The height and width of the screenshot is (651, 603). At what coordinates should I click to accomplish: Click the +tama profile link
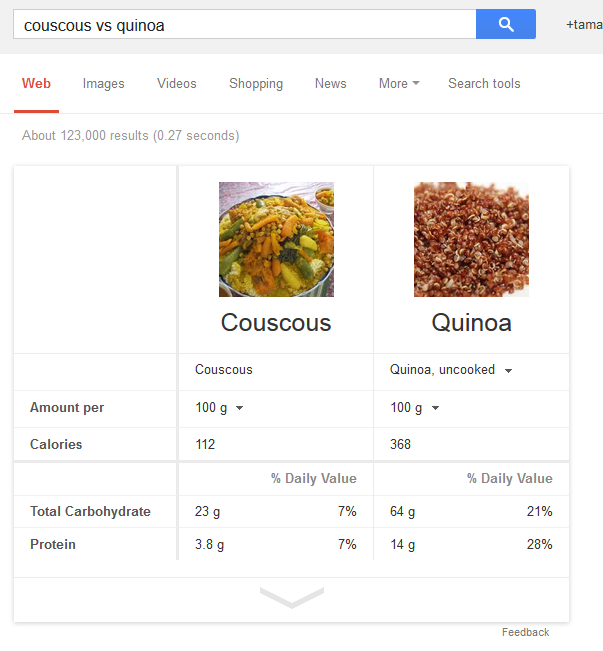tap(583, 24)
